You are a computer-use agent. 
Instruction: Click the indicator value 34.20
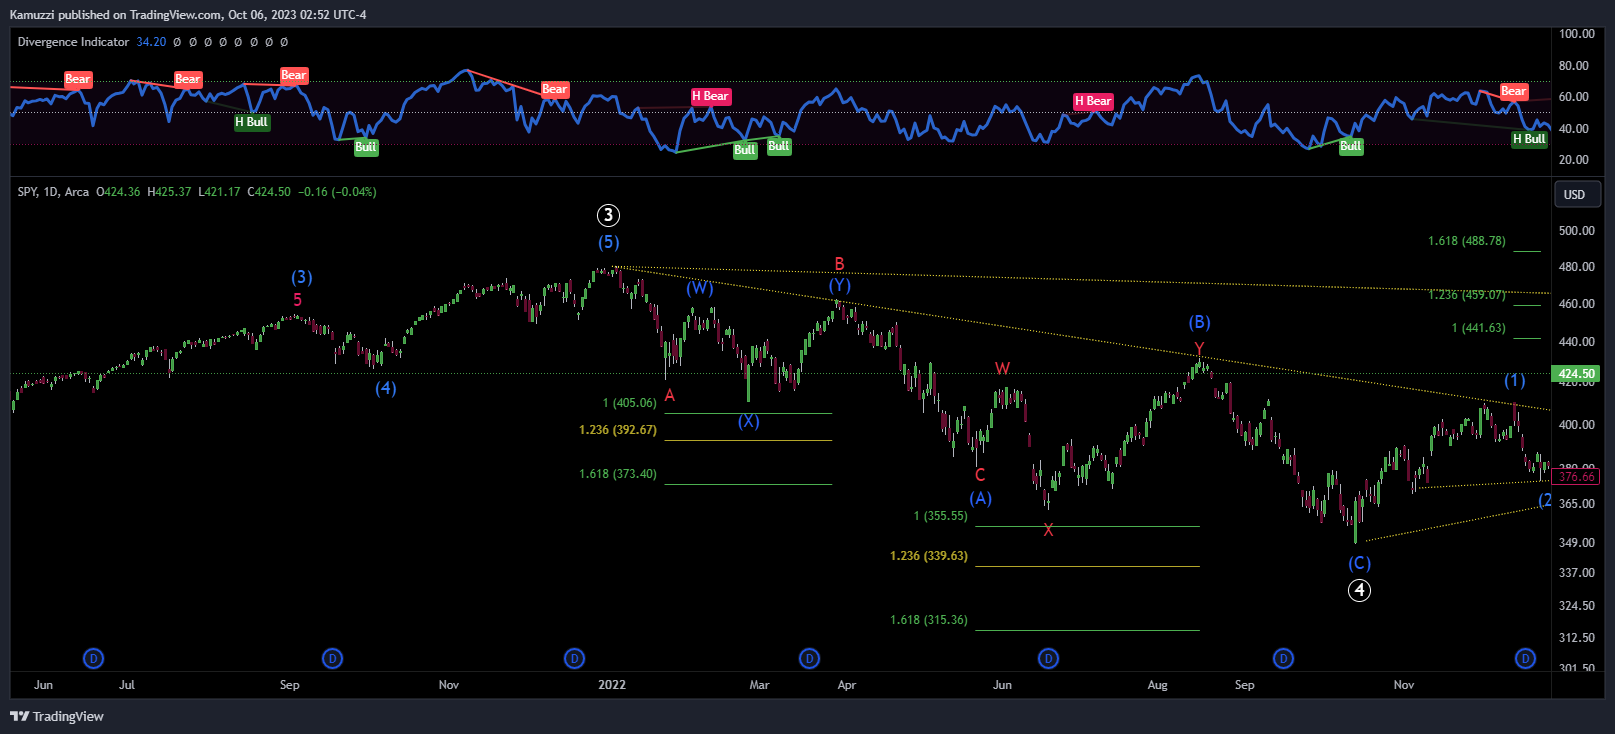click(151, 42)
